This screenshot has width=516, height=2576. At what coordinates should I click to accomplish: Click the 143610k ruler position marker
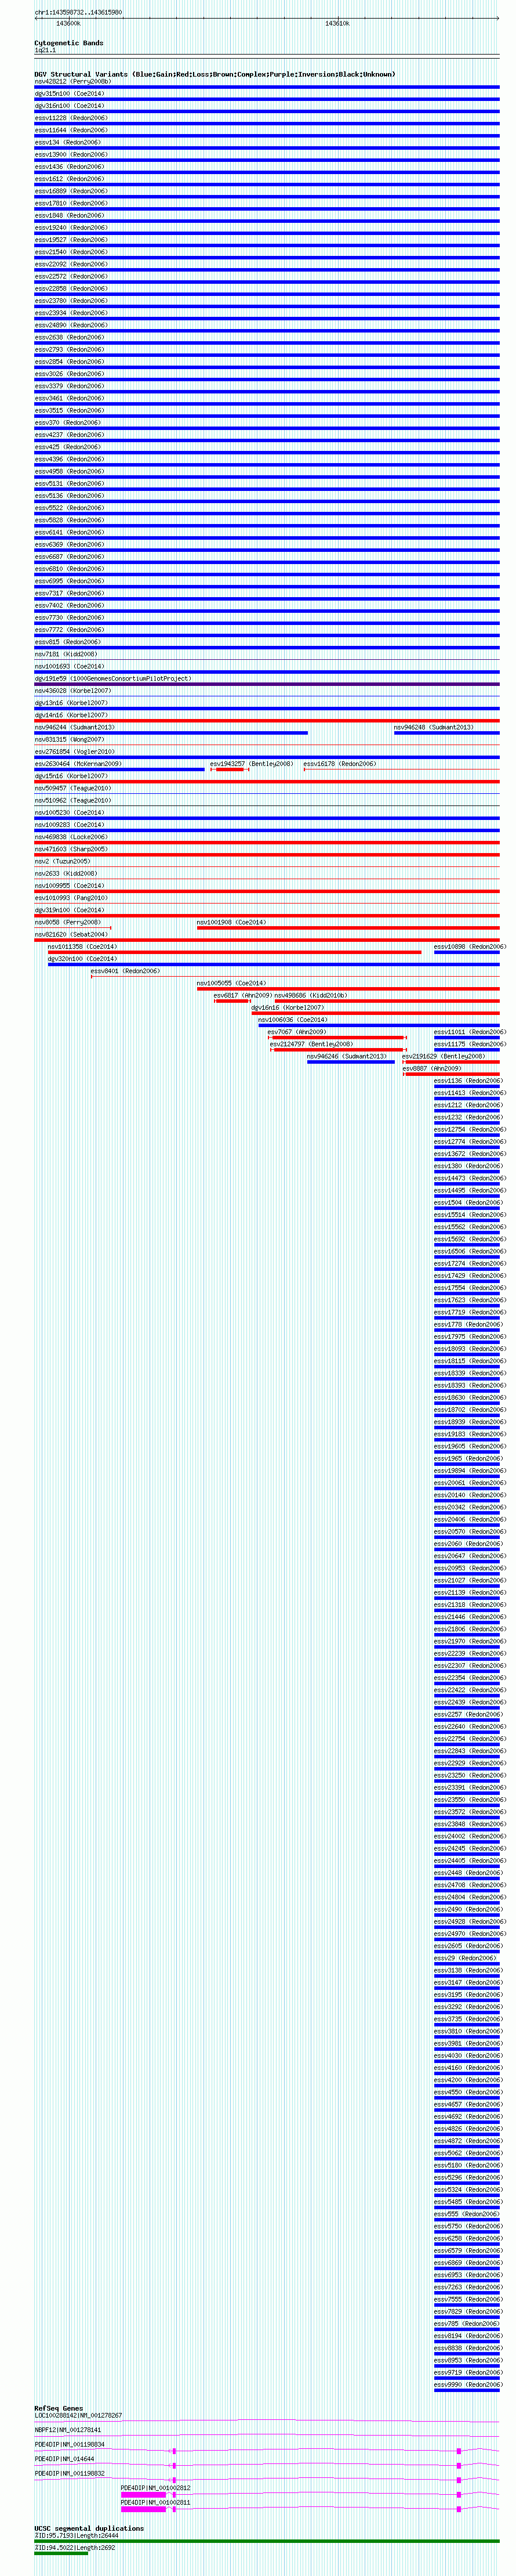coord(337,23)
